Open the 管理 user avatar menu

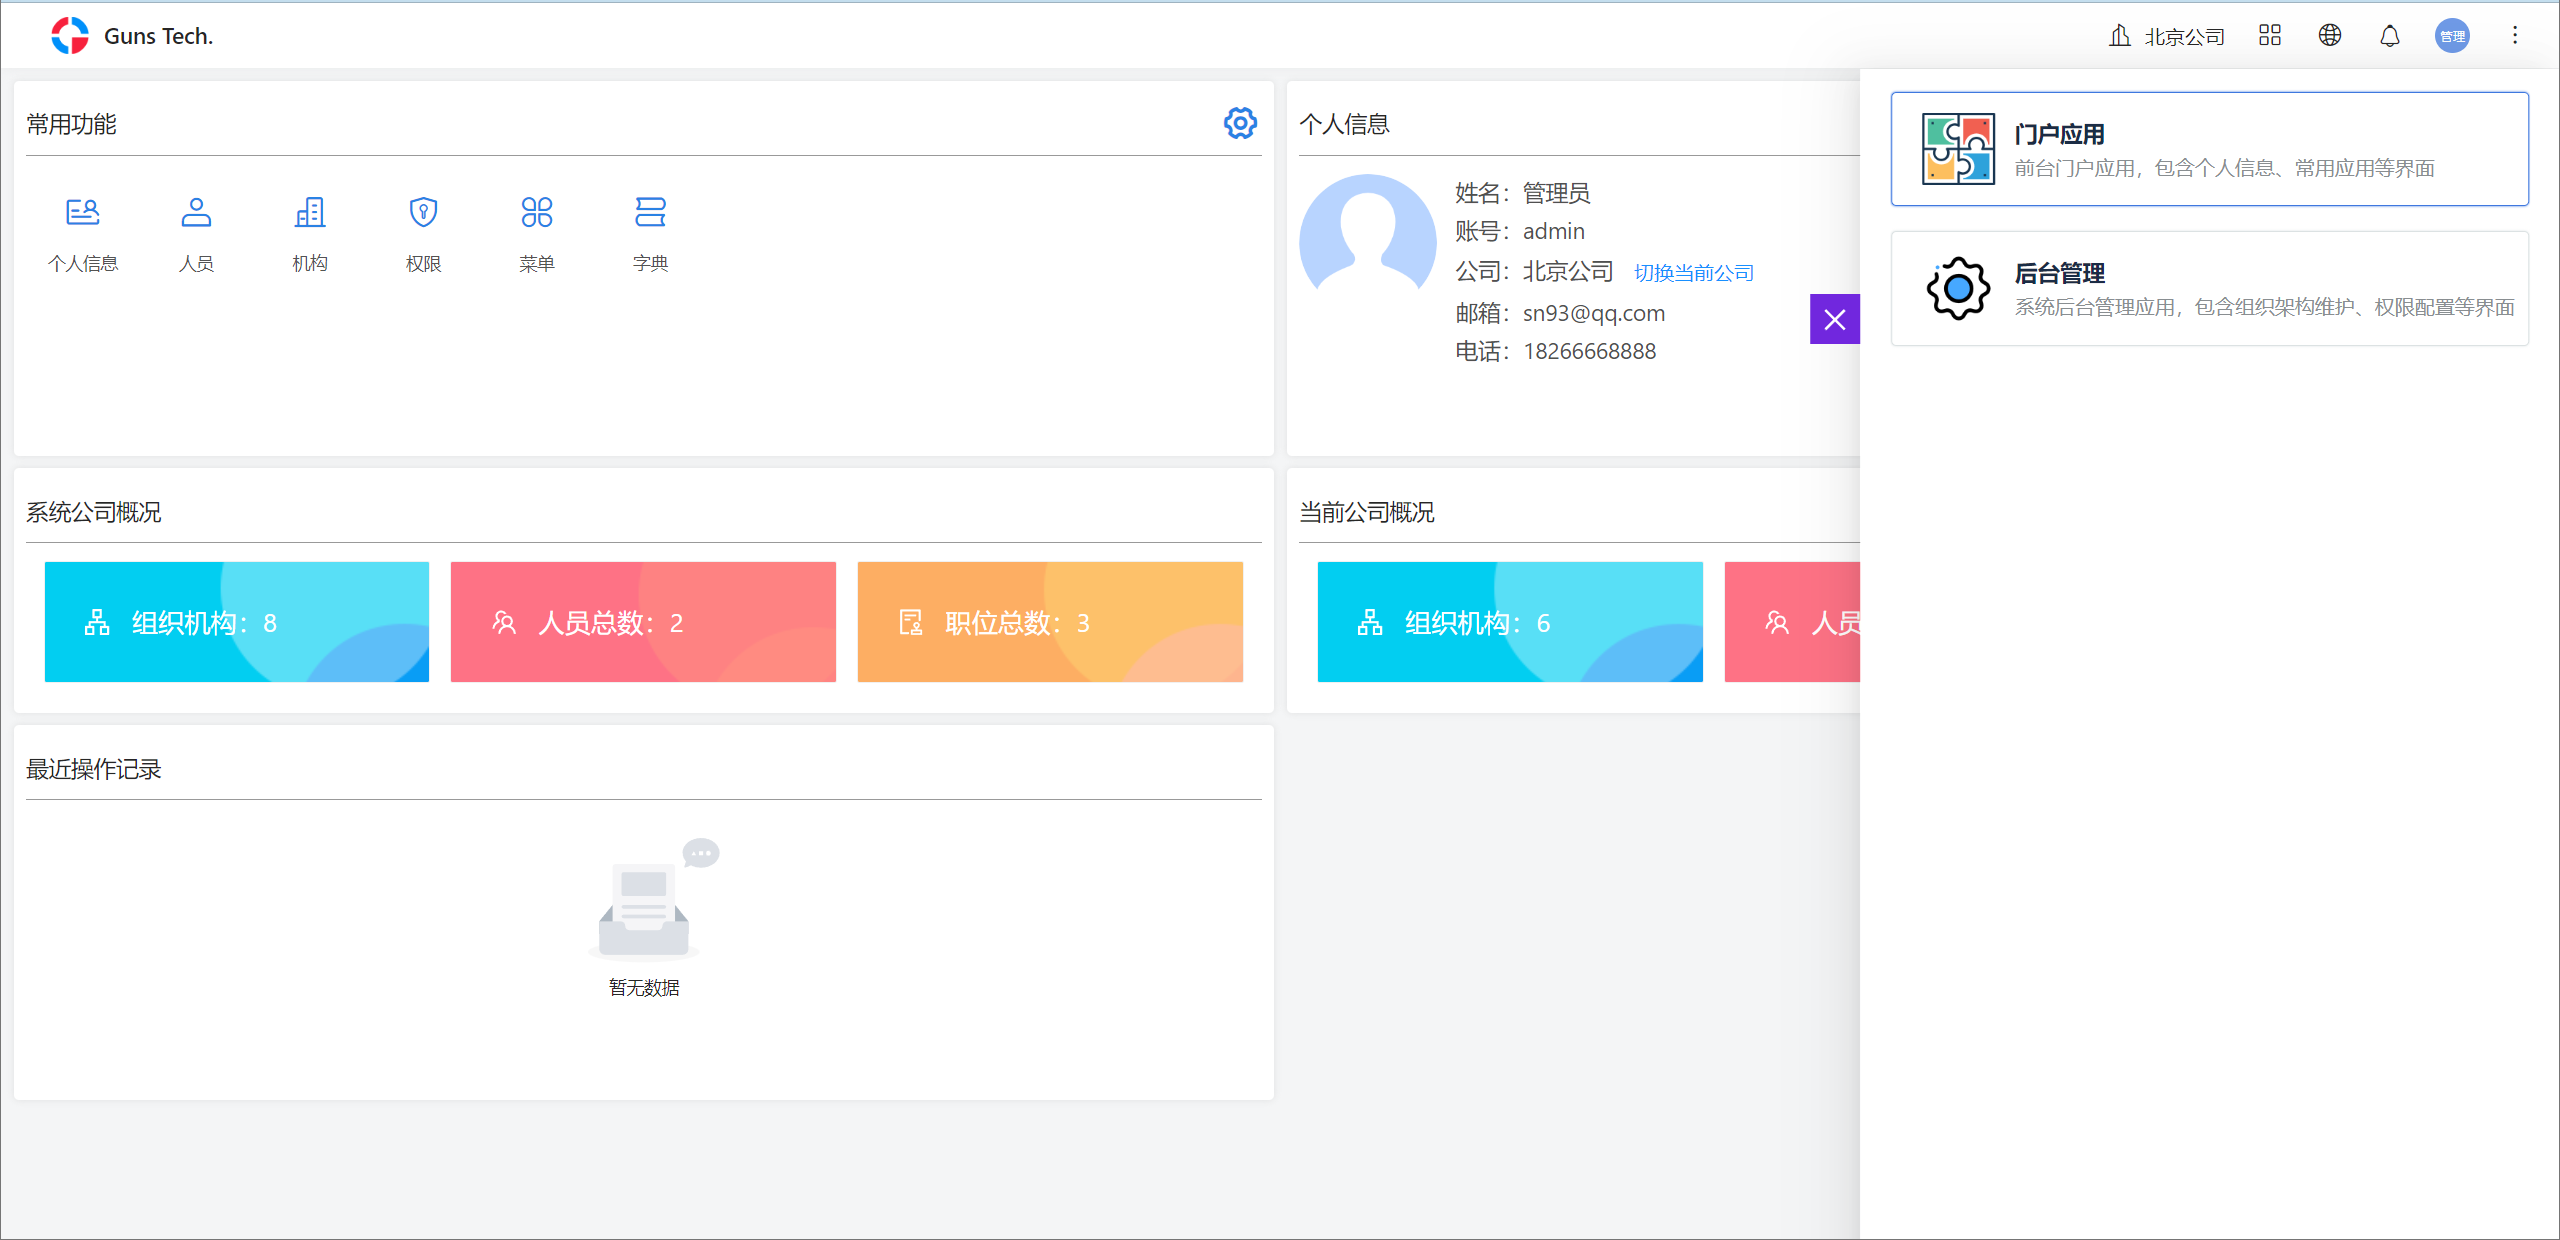[x=2451, y=36]
